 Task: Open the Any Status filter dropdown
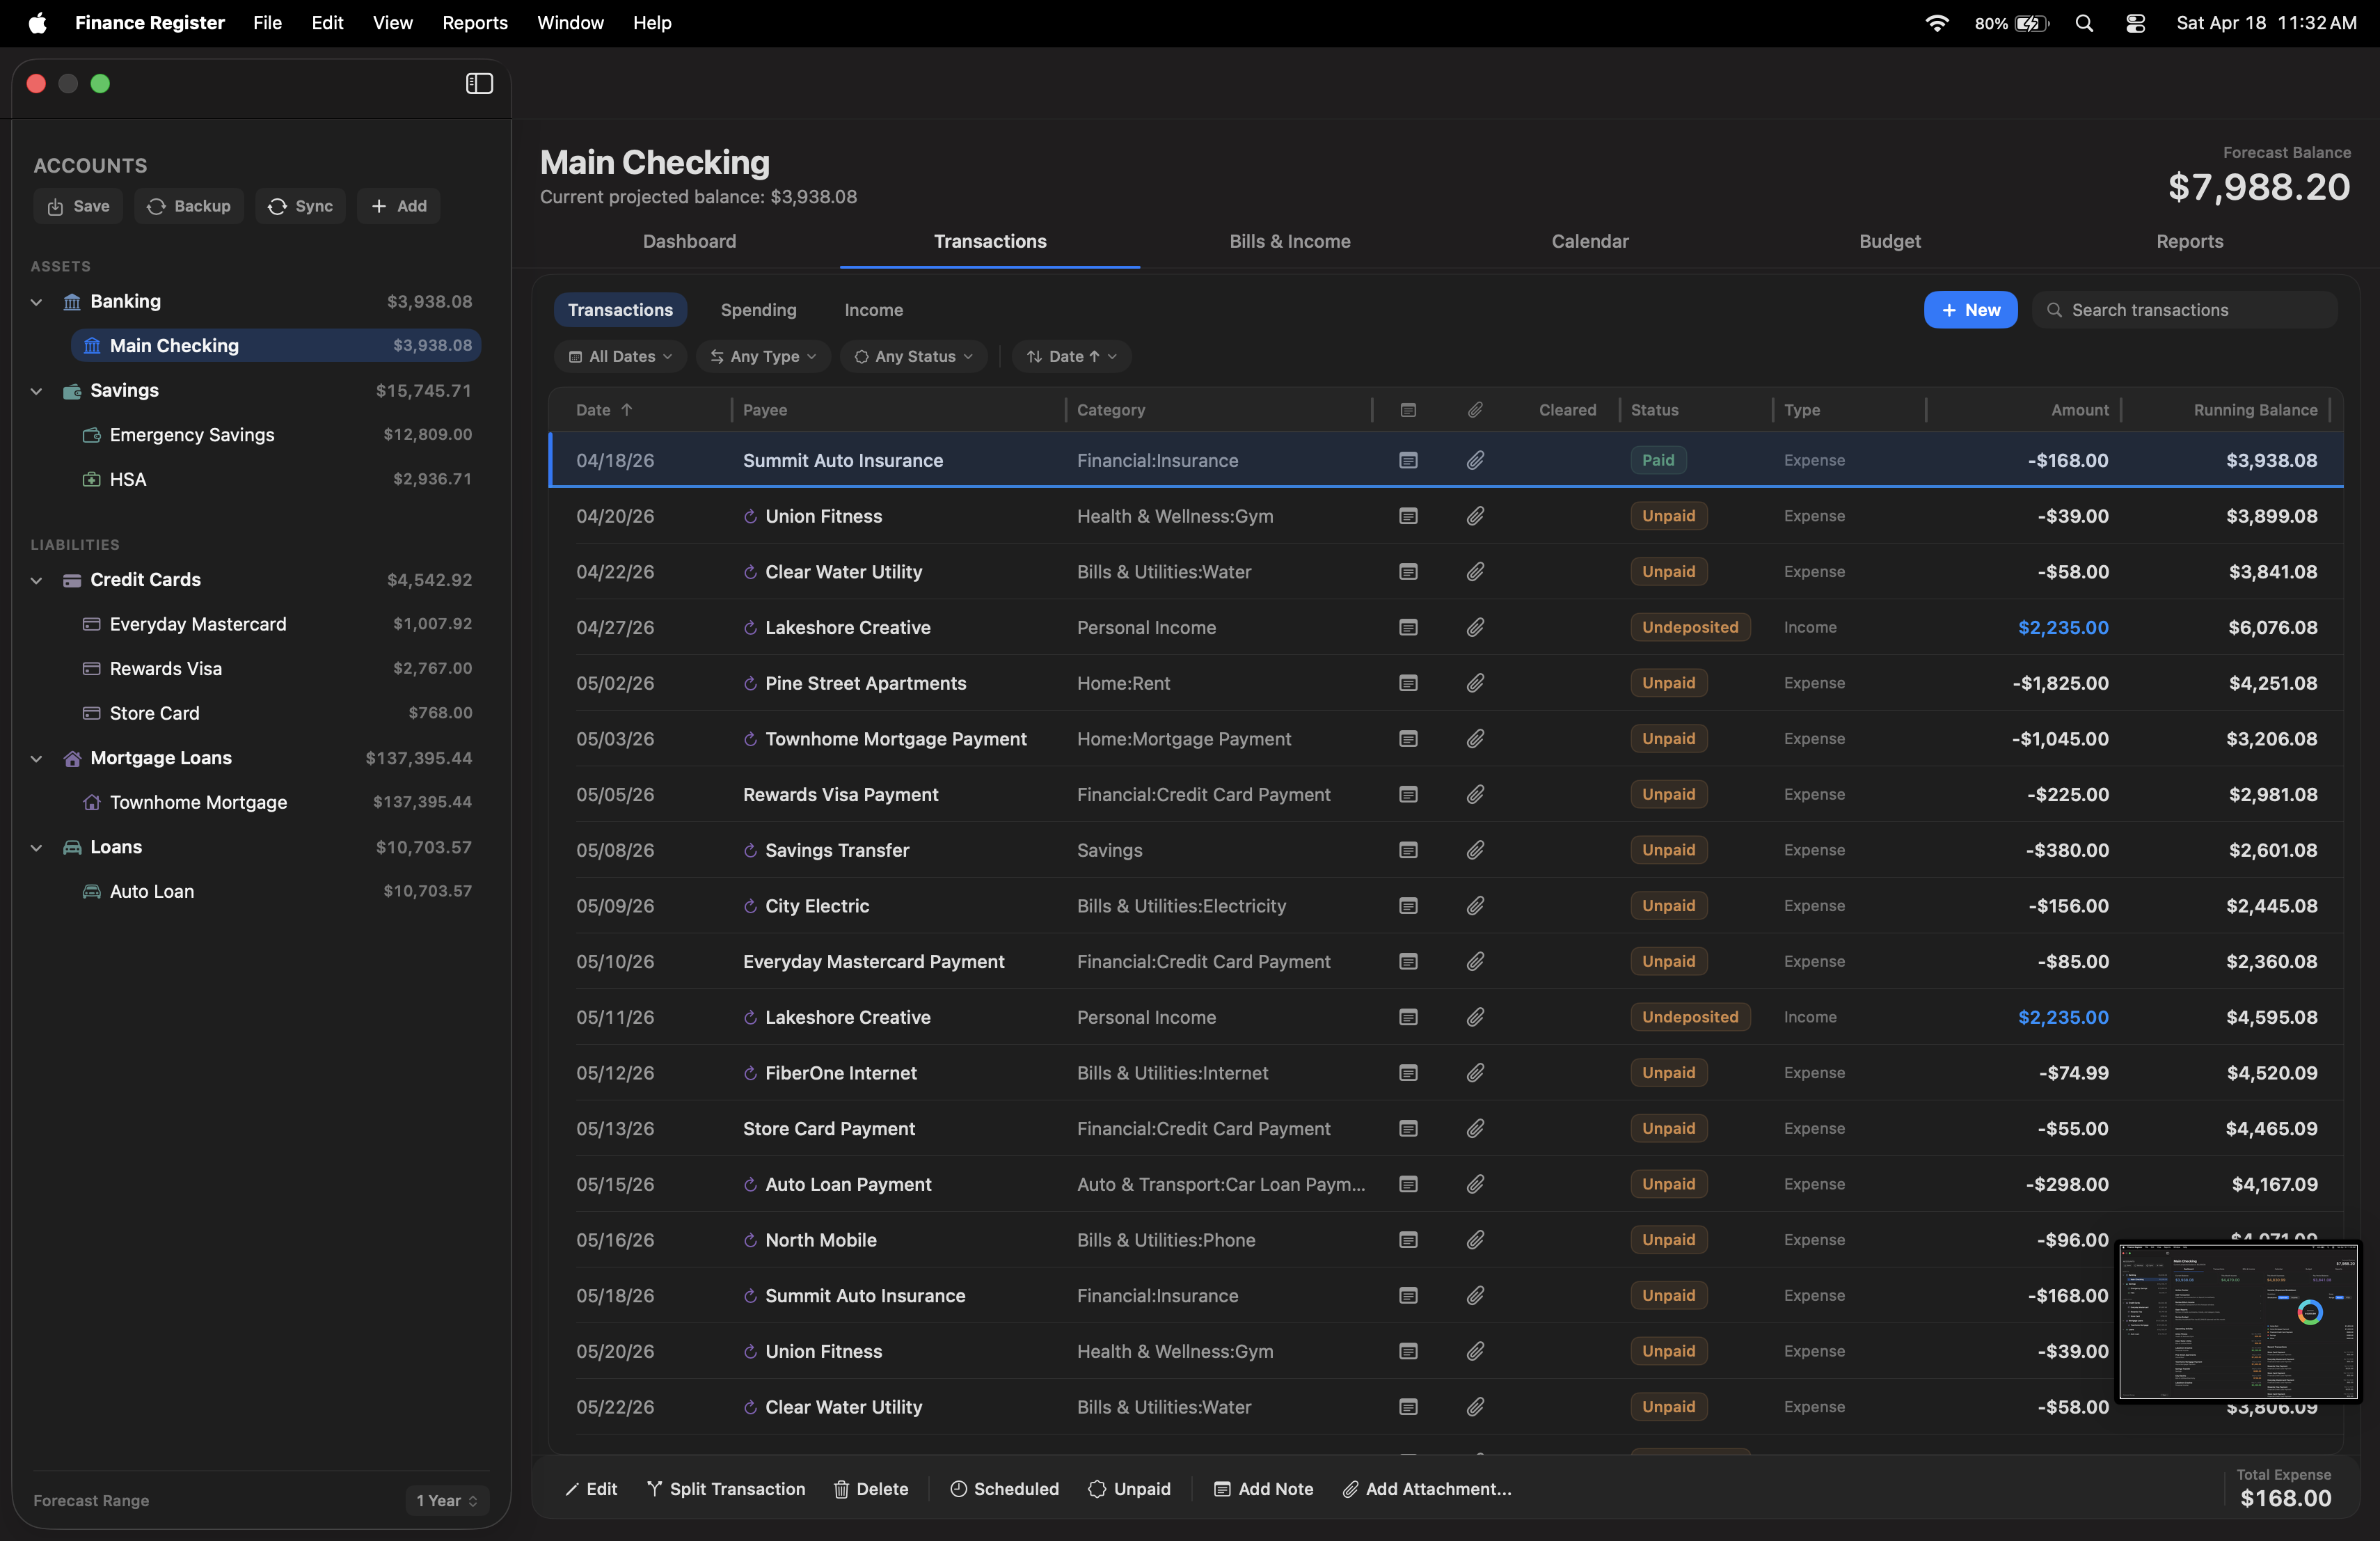tap(913, 357)
